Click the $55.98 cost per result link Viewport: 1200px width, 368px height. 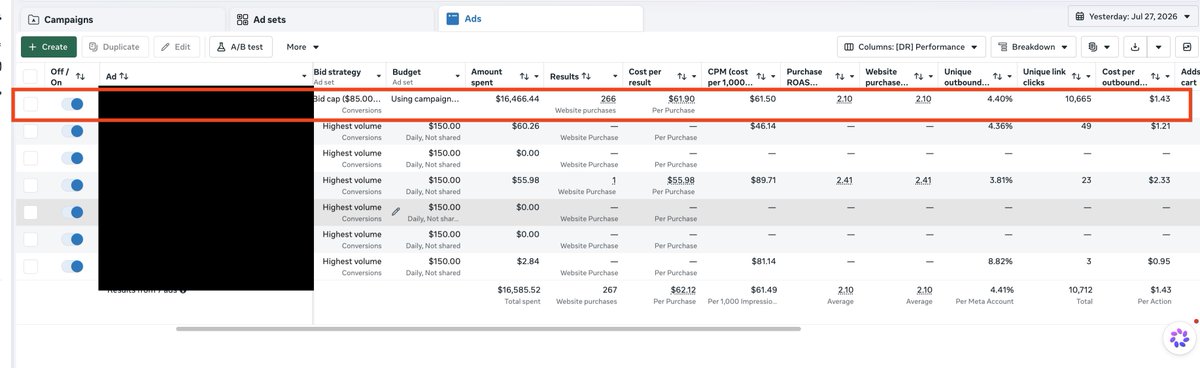(681, 180)
